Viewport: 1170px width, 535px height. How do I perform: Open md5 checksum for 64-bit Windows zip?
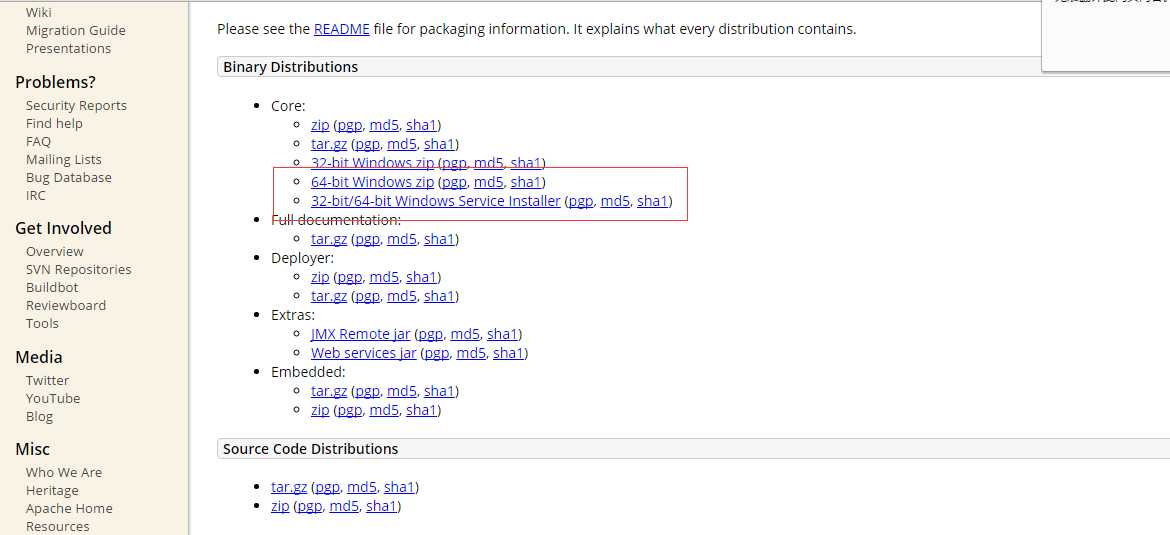click(x=489, y=182)
